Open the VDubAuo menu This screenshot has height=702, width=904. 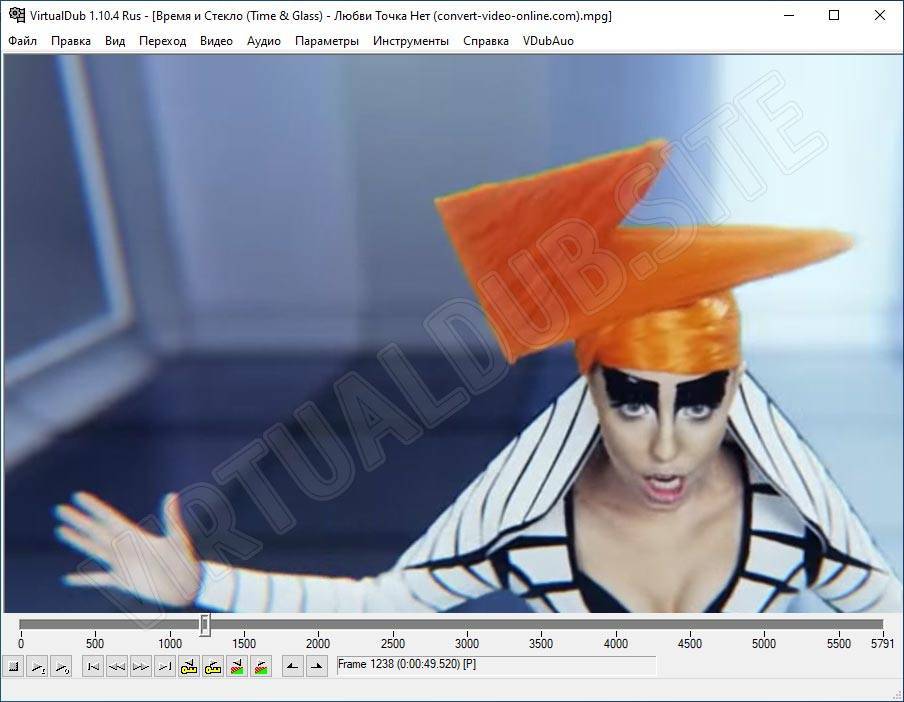click(x=548, y=41)
